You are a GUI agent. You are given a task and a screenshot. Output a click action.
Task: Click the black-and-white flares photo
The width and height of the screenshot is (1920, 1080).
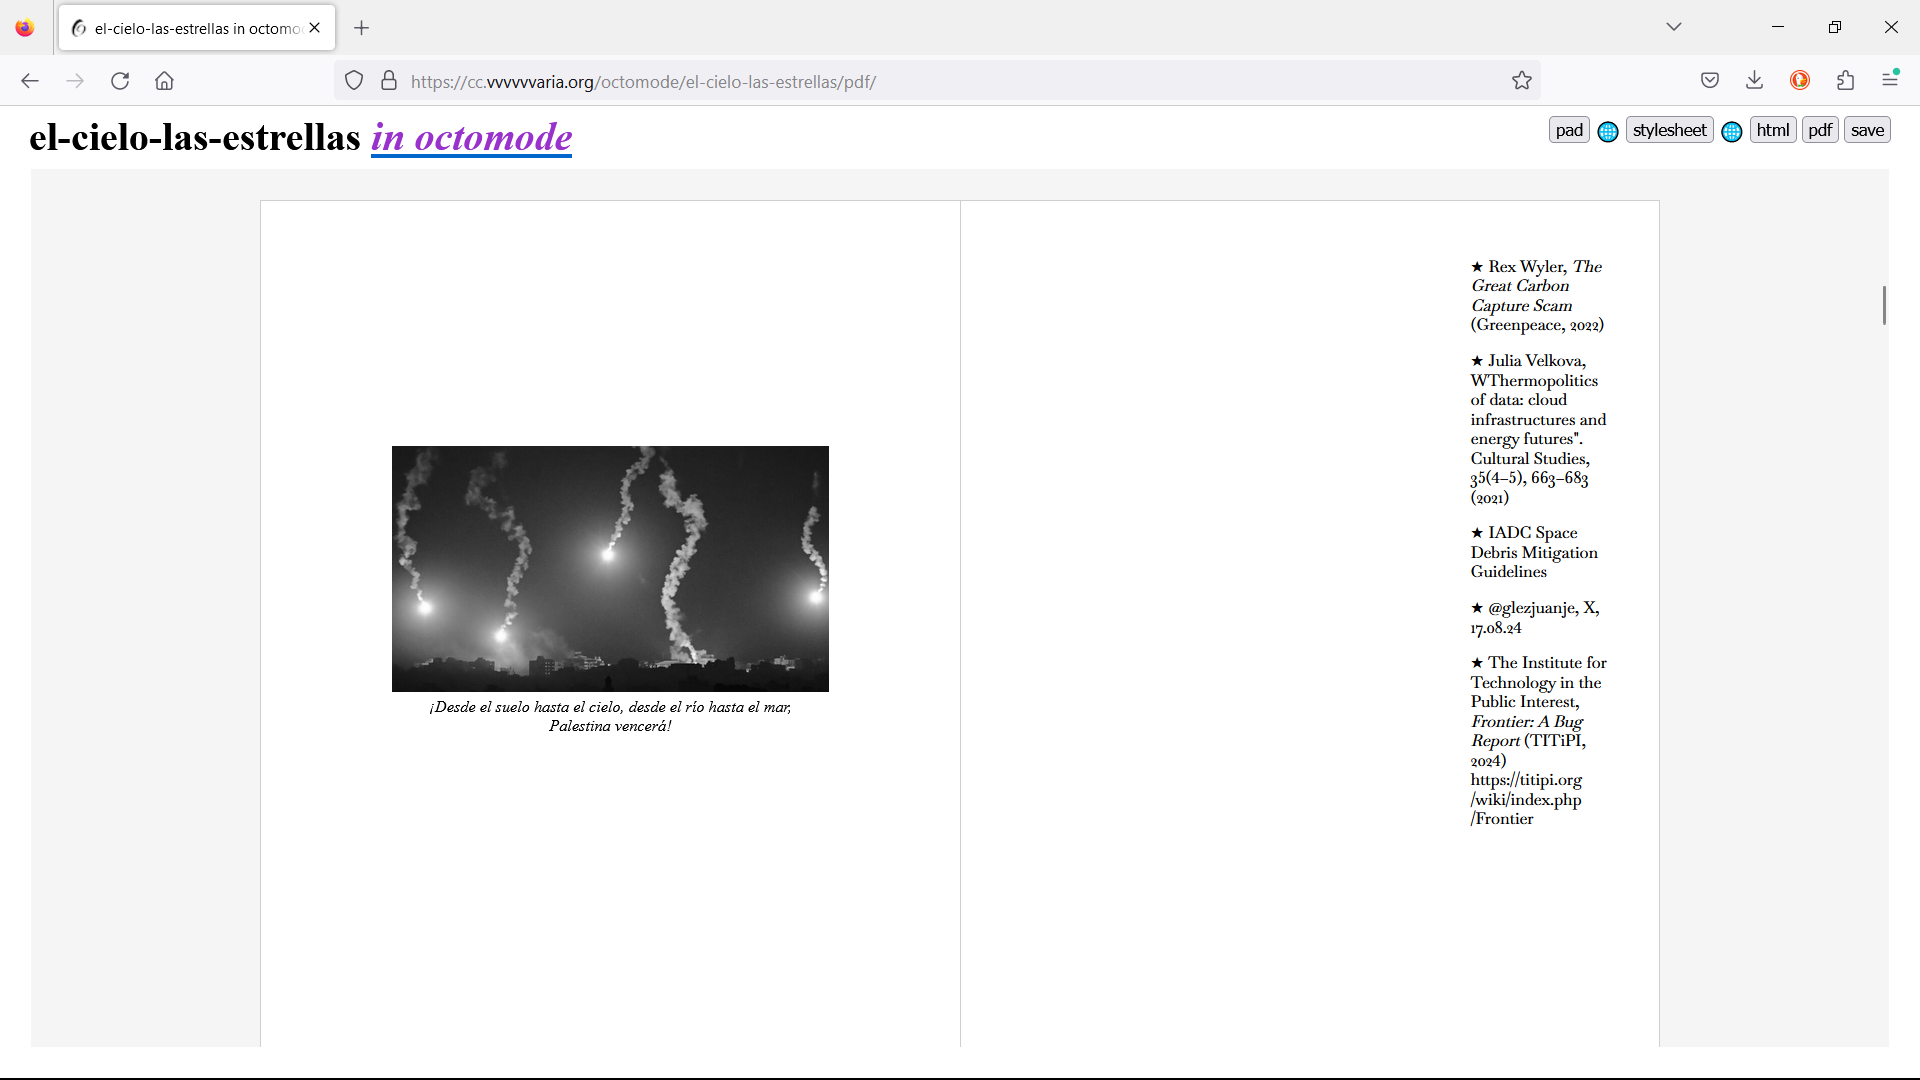[x=610, y=568]
